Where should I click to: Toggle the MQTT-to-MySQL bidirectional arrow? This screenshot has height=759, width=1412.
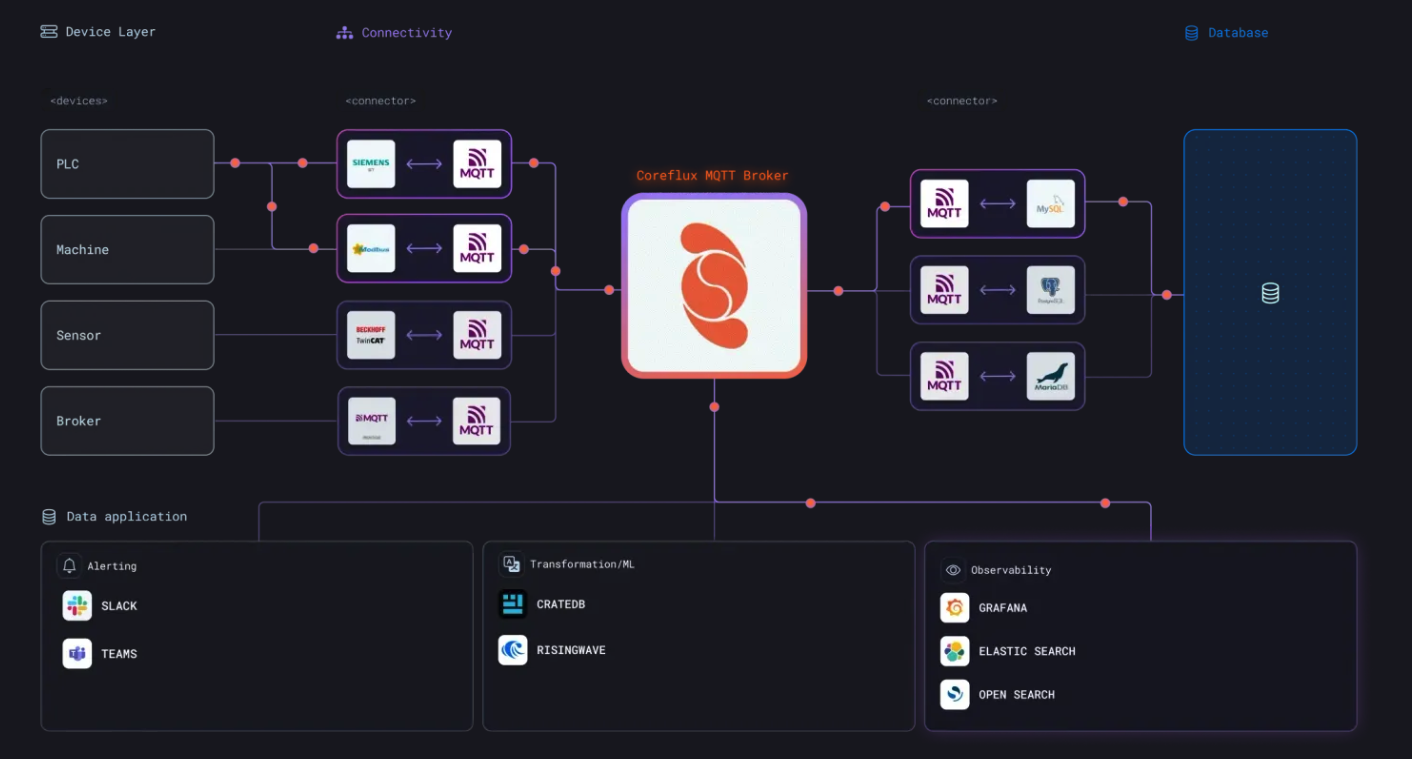click(x=997, y=203)
